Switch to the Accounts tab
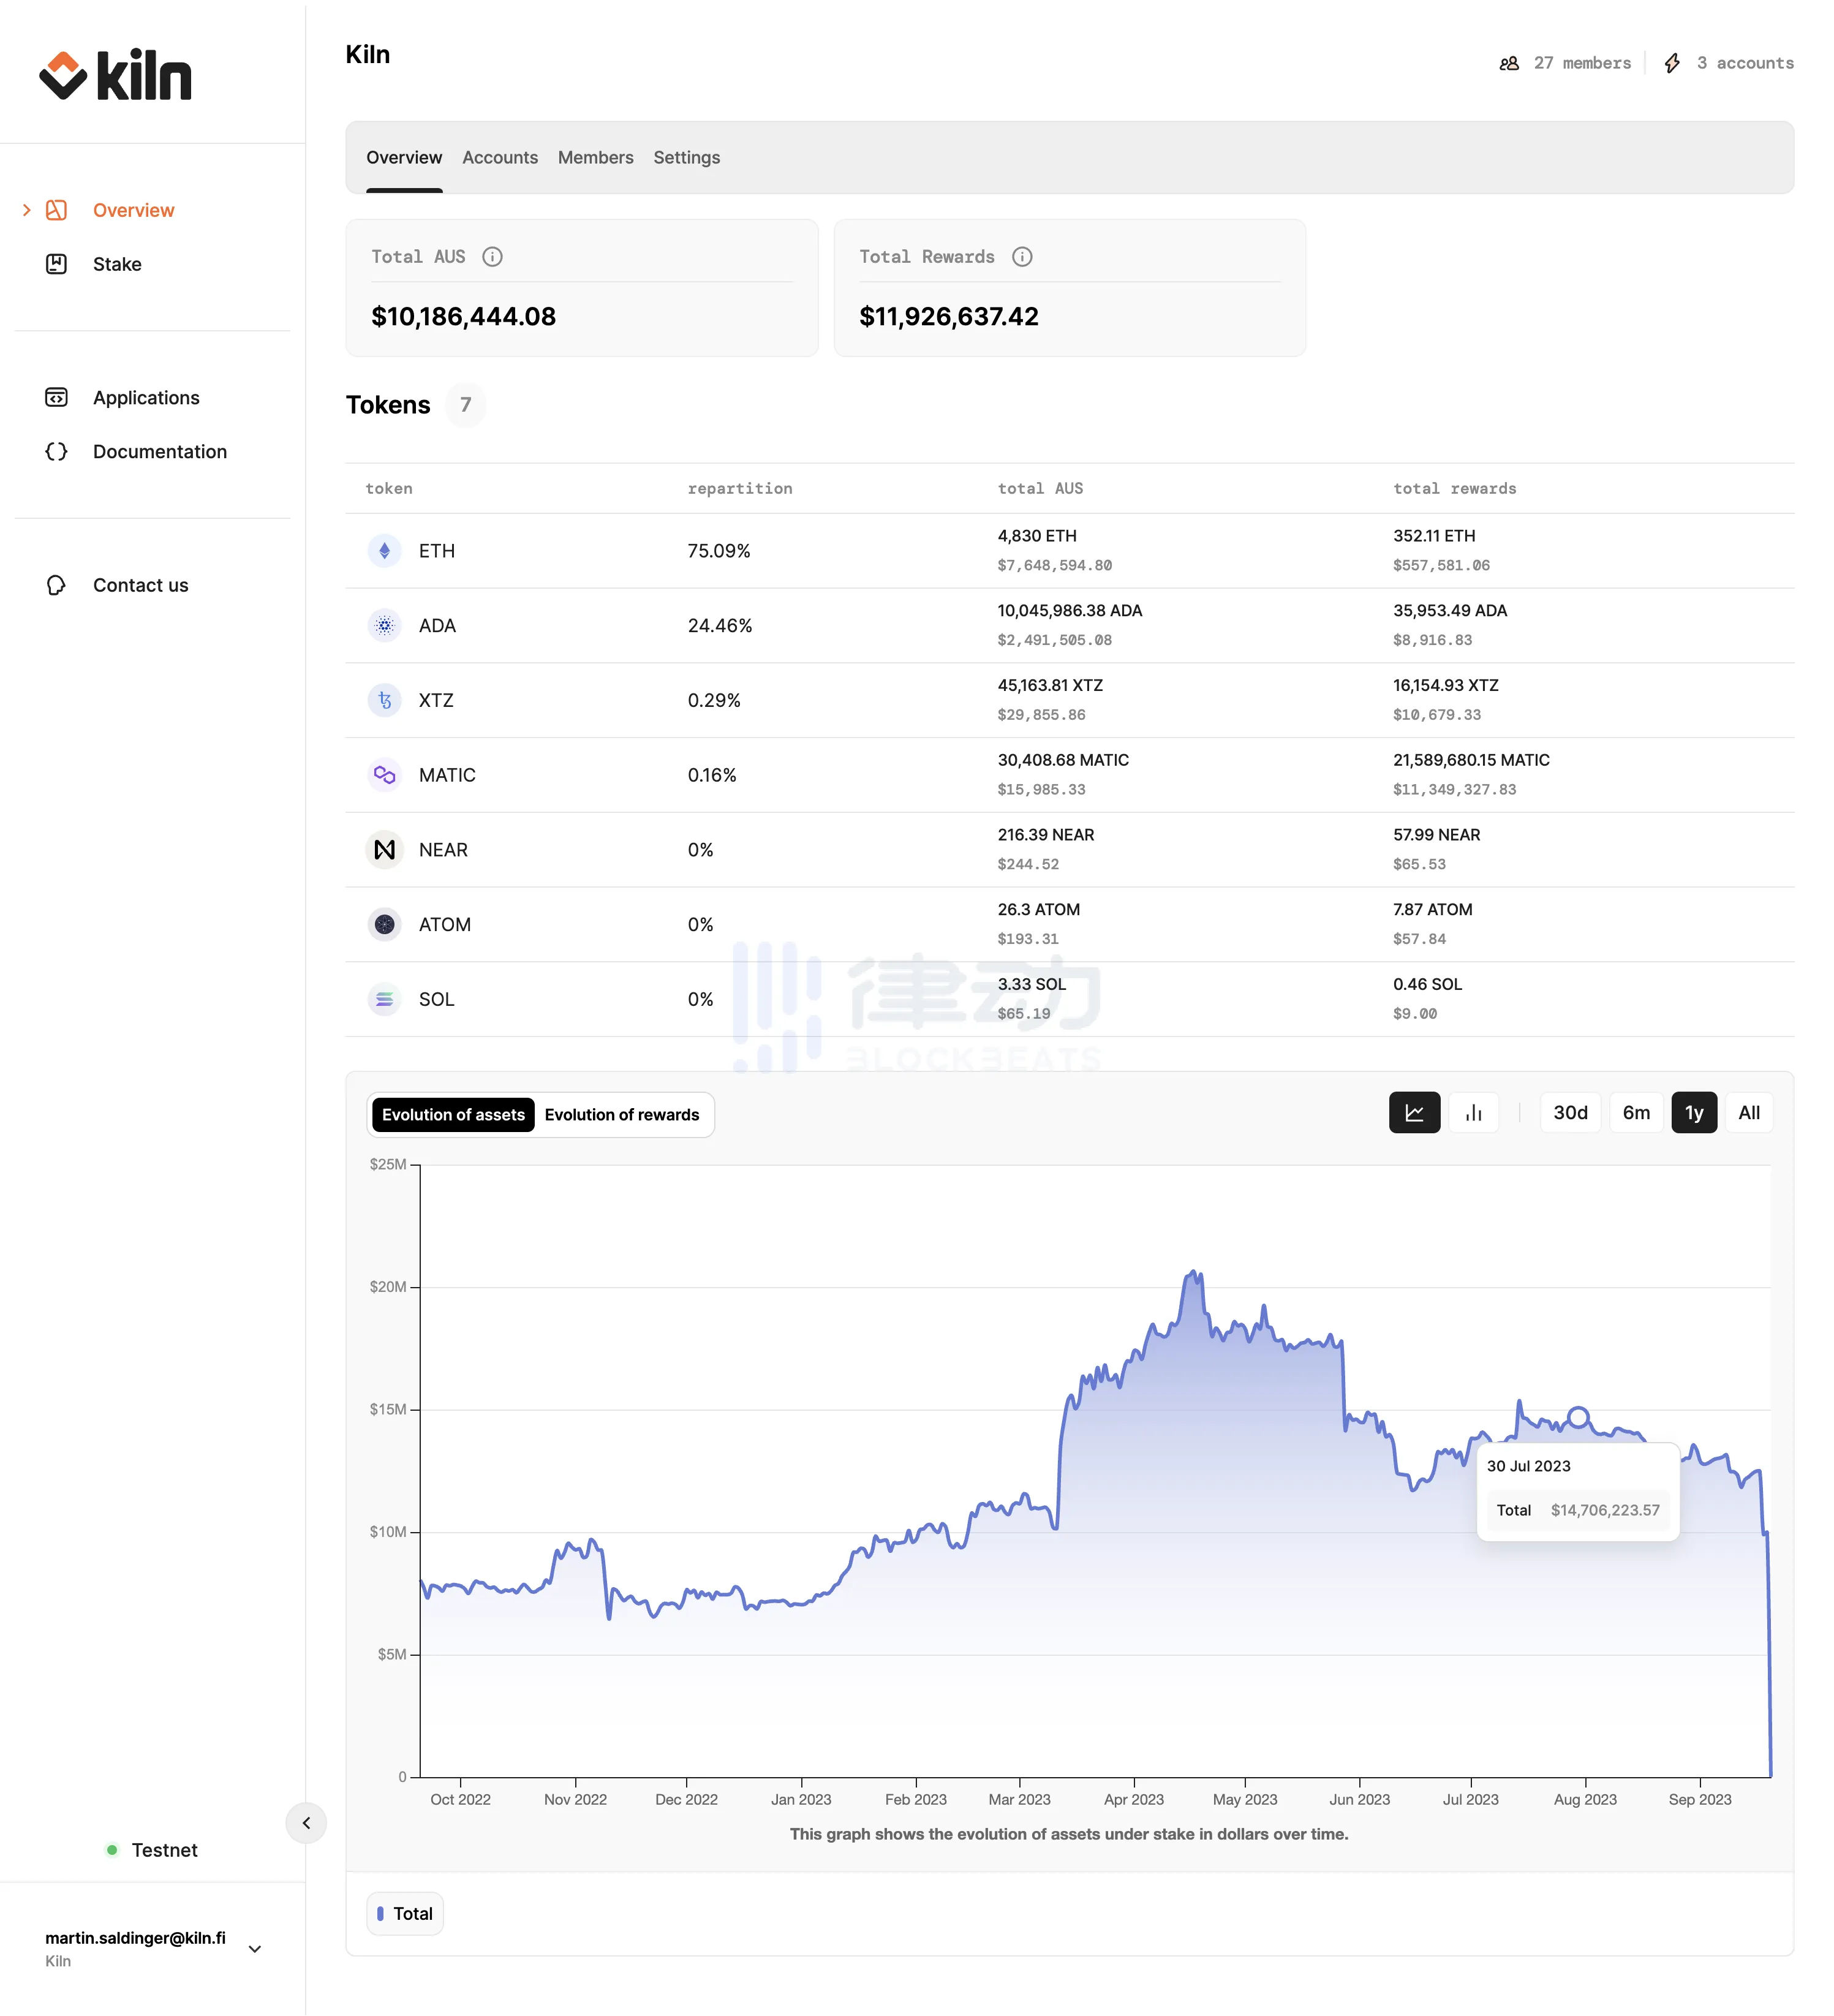The width and height of the screenshot is (1834, 2016). coord(500,158)
